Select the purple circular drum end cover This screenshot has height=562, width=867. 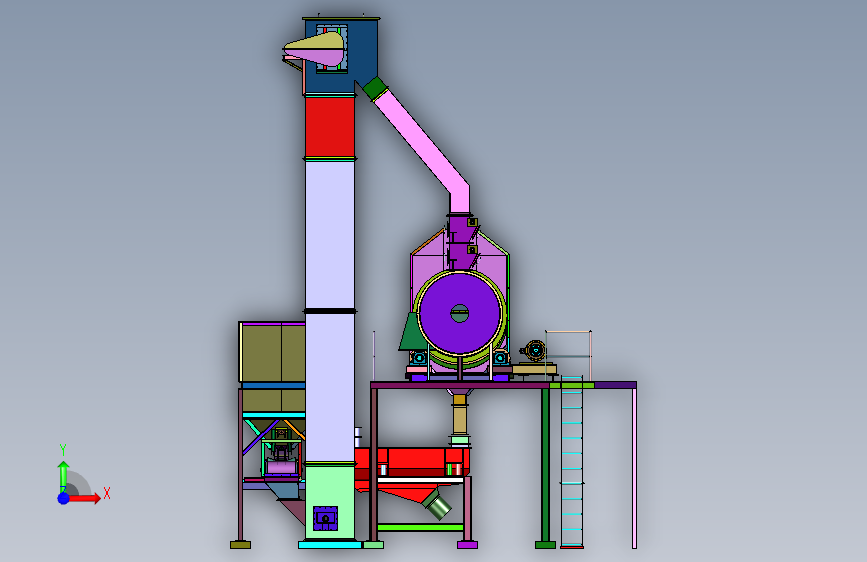tap(460, 314)
